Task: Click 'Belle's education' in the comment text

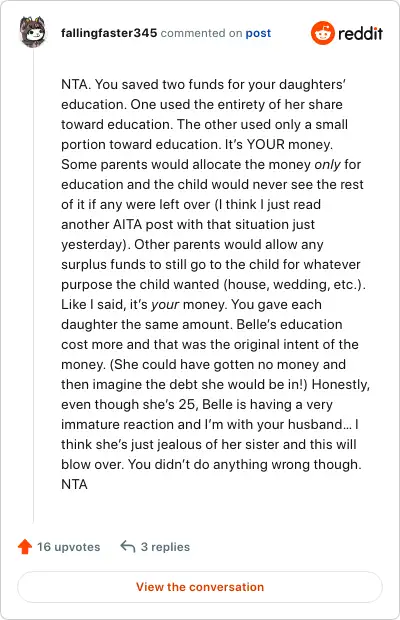Action: pos(289,324)
